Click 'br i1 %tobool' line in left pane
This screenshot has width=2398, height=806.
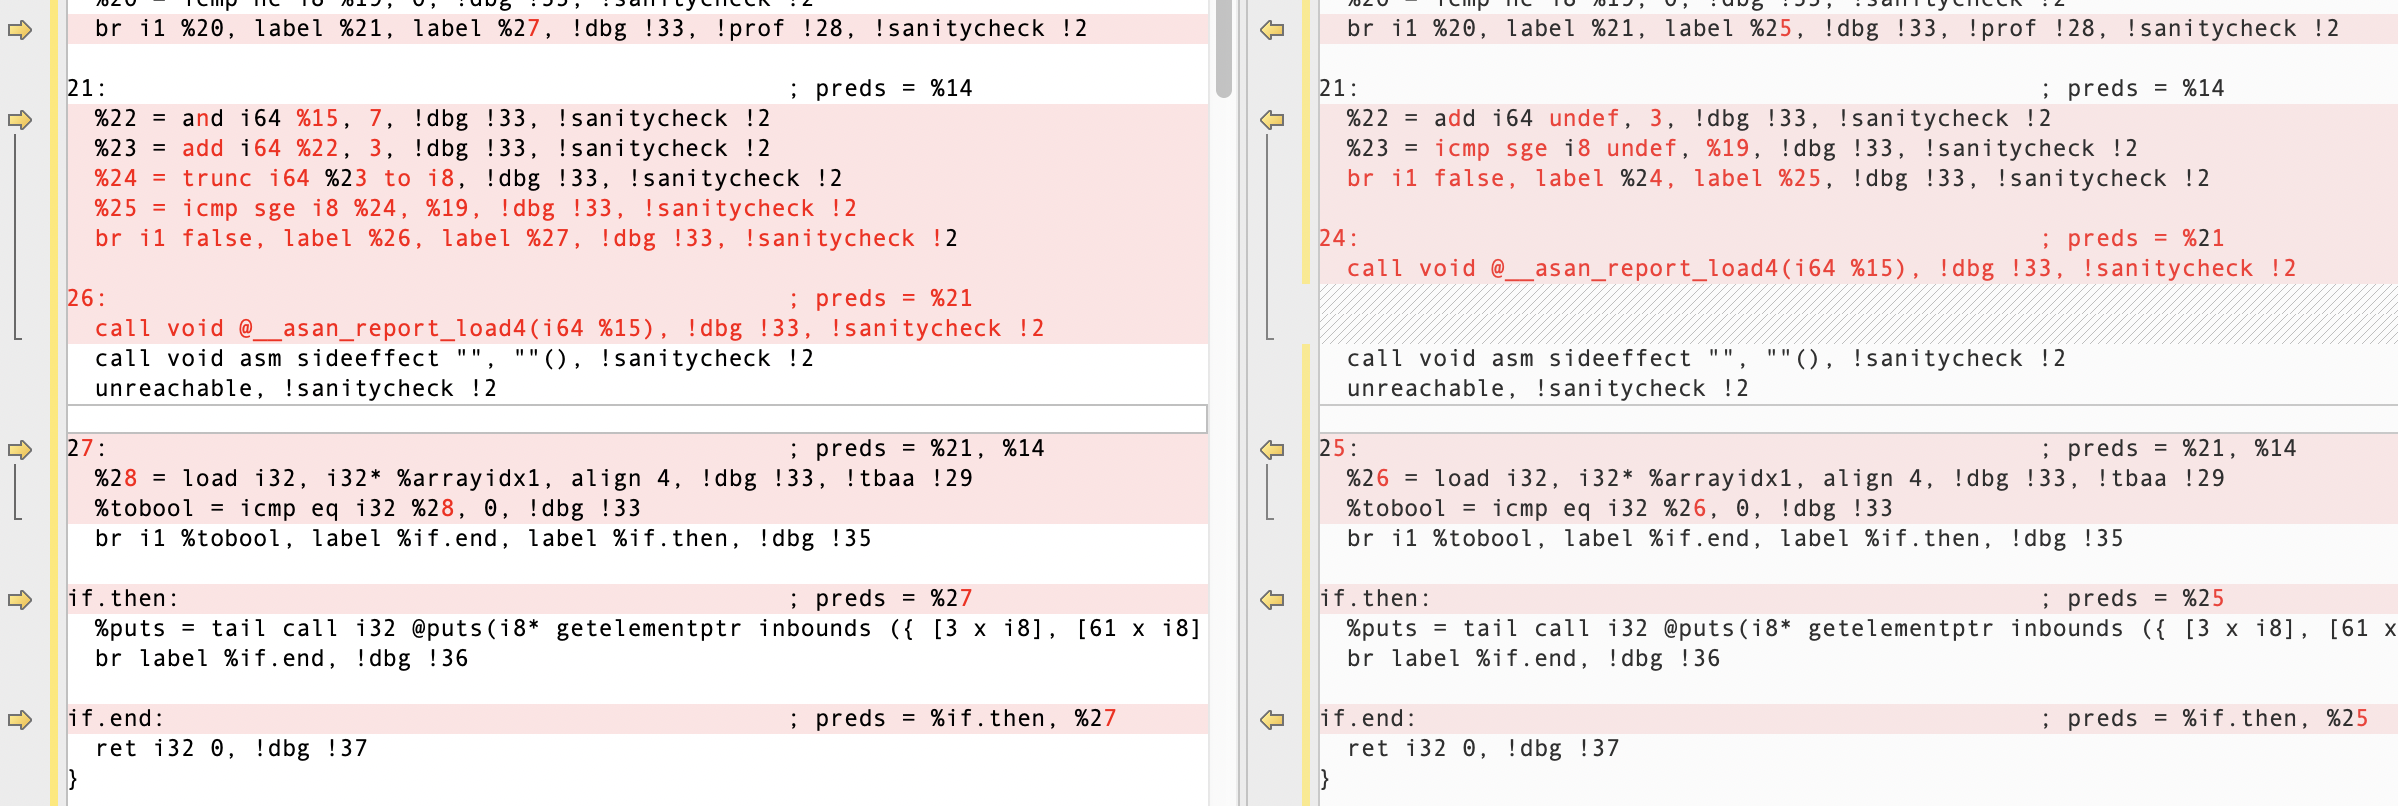483,539
